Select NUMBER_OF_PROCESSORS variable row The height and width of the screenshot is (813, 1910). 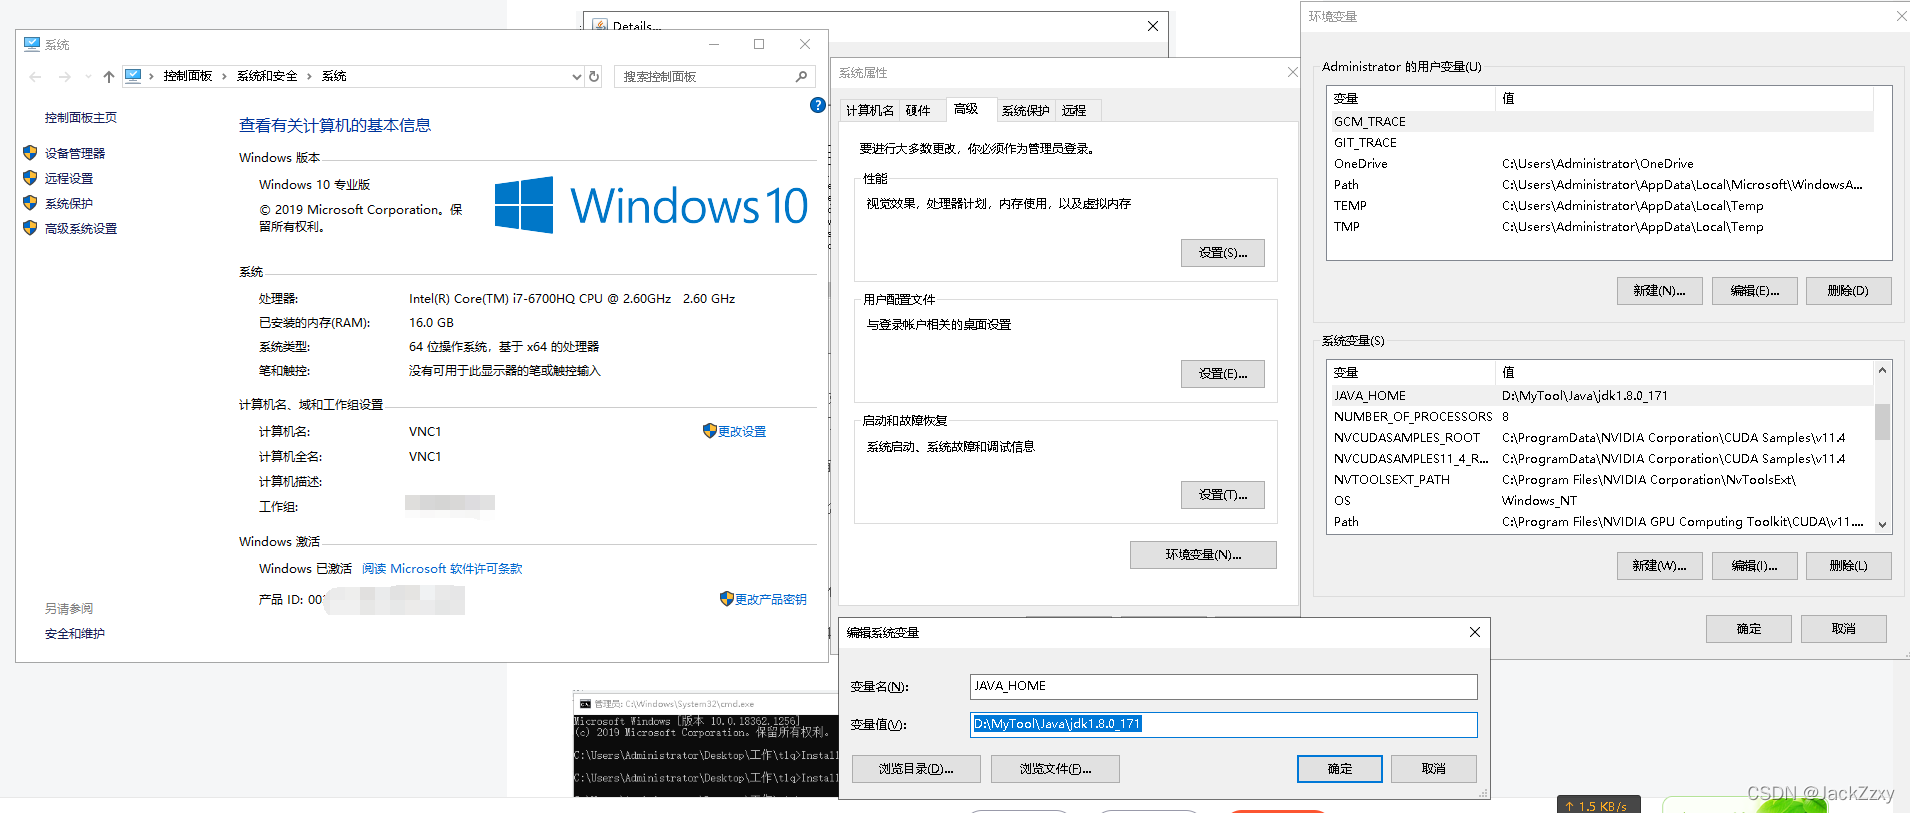point(1602,417)
